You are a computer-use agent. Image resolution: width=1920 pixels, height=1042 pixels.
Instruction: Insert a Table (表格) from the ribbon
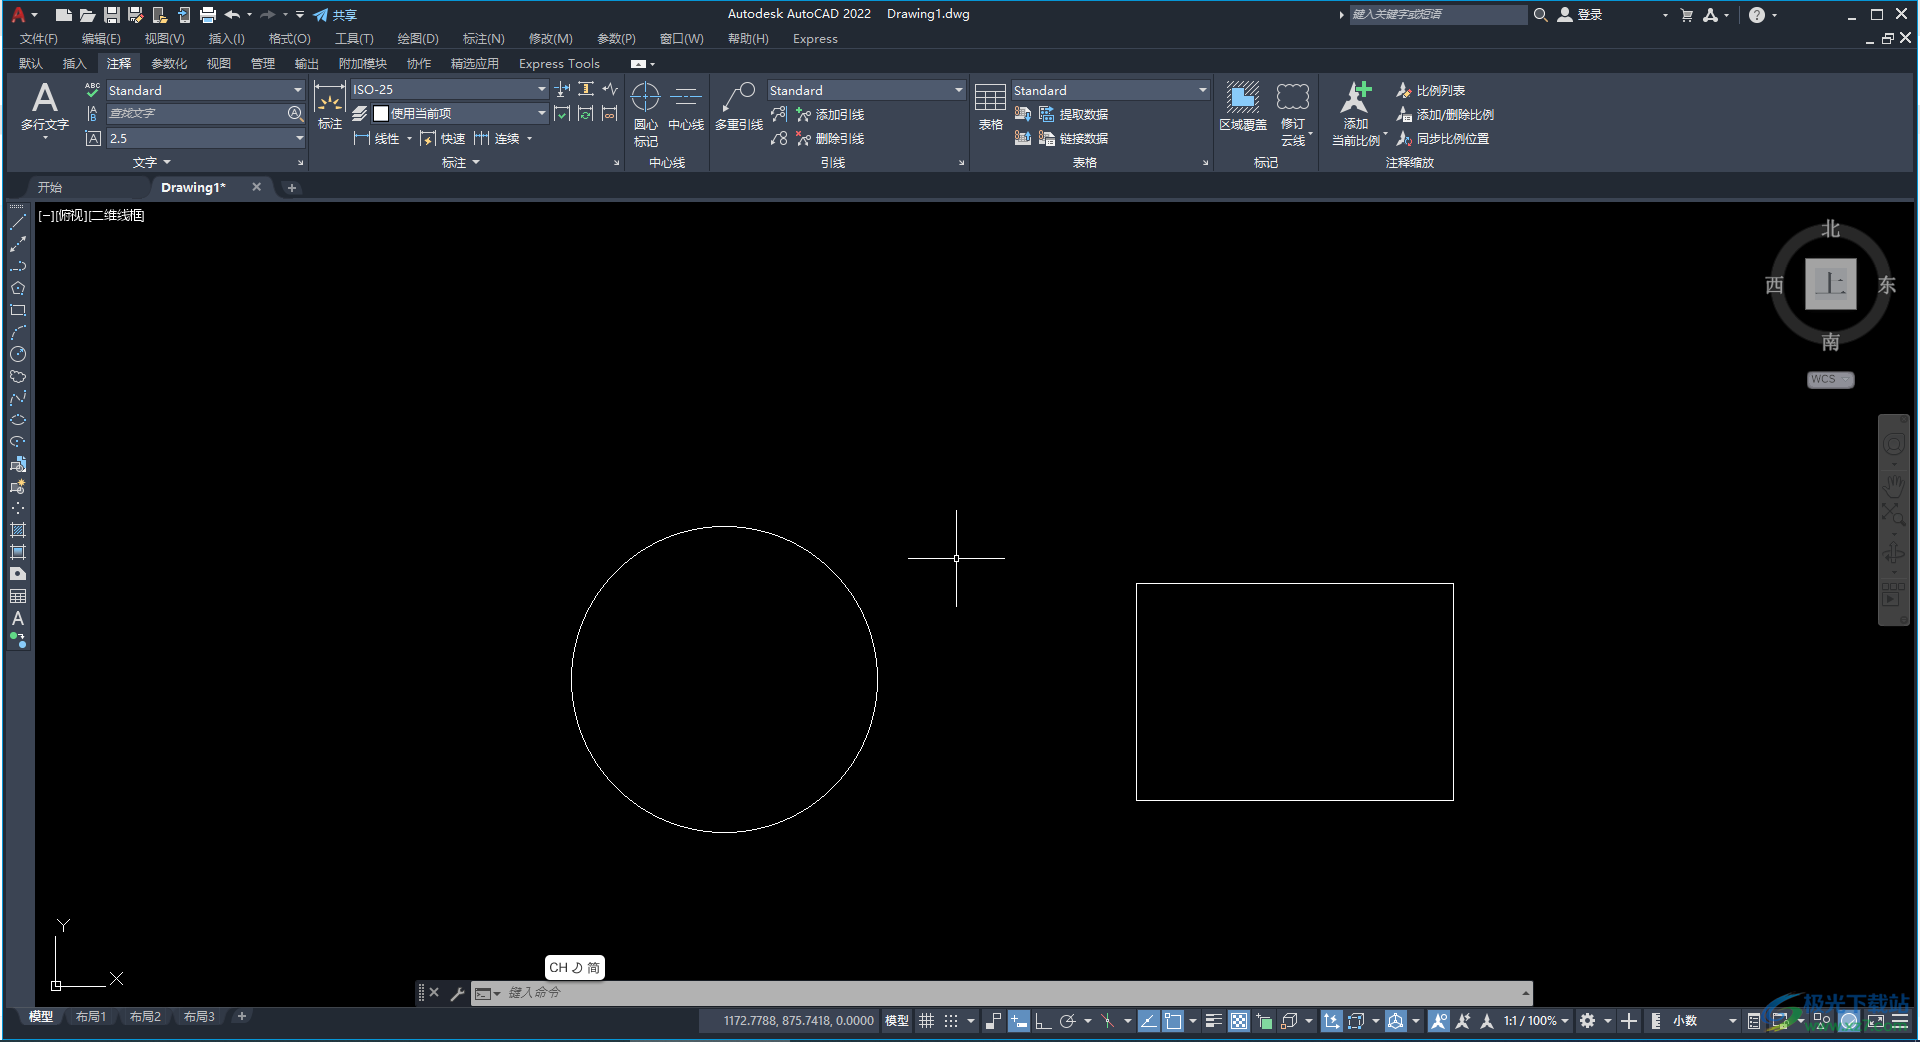click(990, 107)
